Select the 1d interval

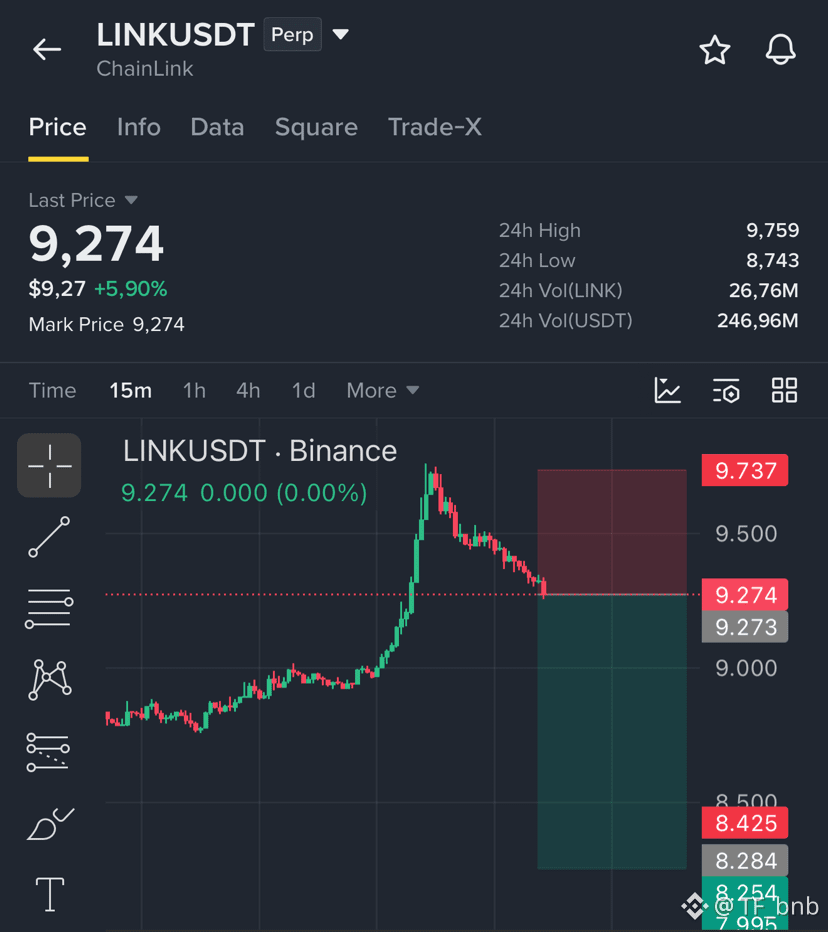click(x=303, y=391)
